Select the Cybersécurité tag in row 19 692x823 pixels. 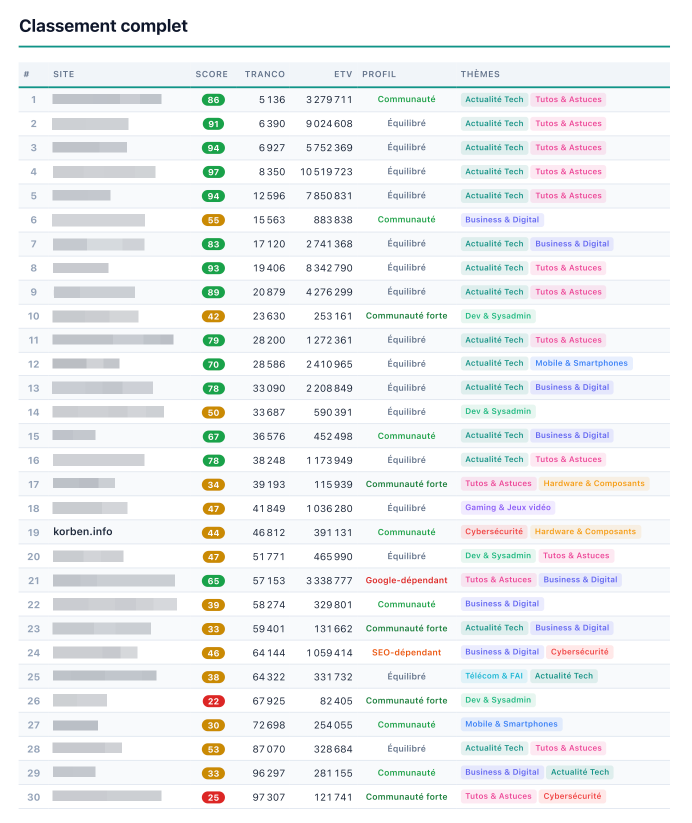(x=494, y=532)
